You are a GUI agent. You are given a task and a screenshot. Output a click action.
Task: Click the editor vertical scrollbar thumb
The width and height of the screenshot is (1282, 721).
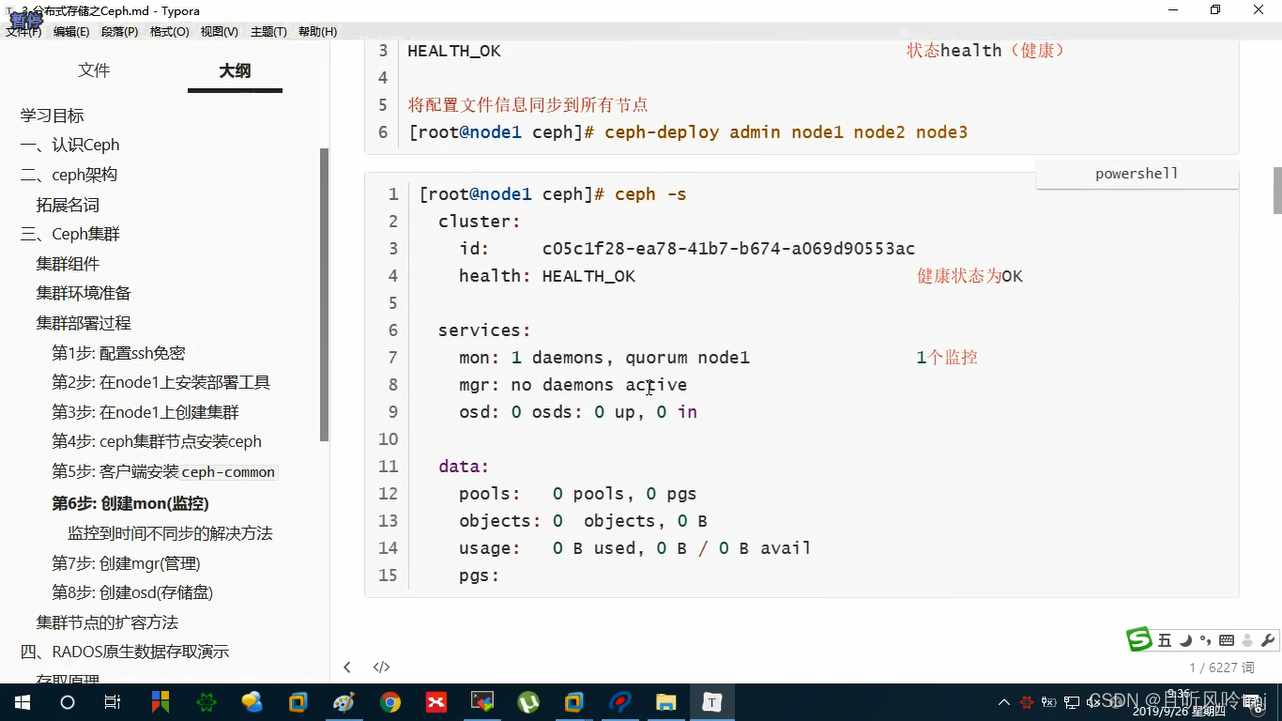pos(1277,190)
